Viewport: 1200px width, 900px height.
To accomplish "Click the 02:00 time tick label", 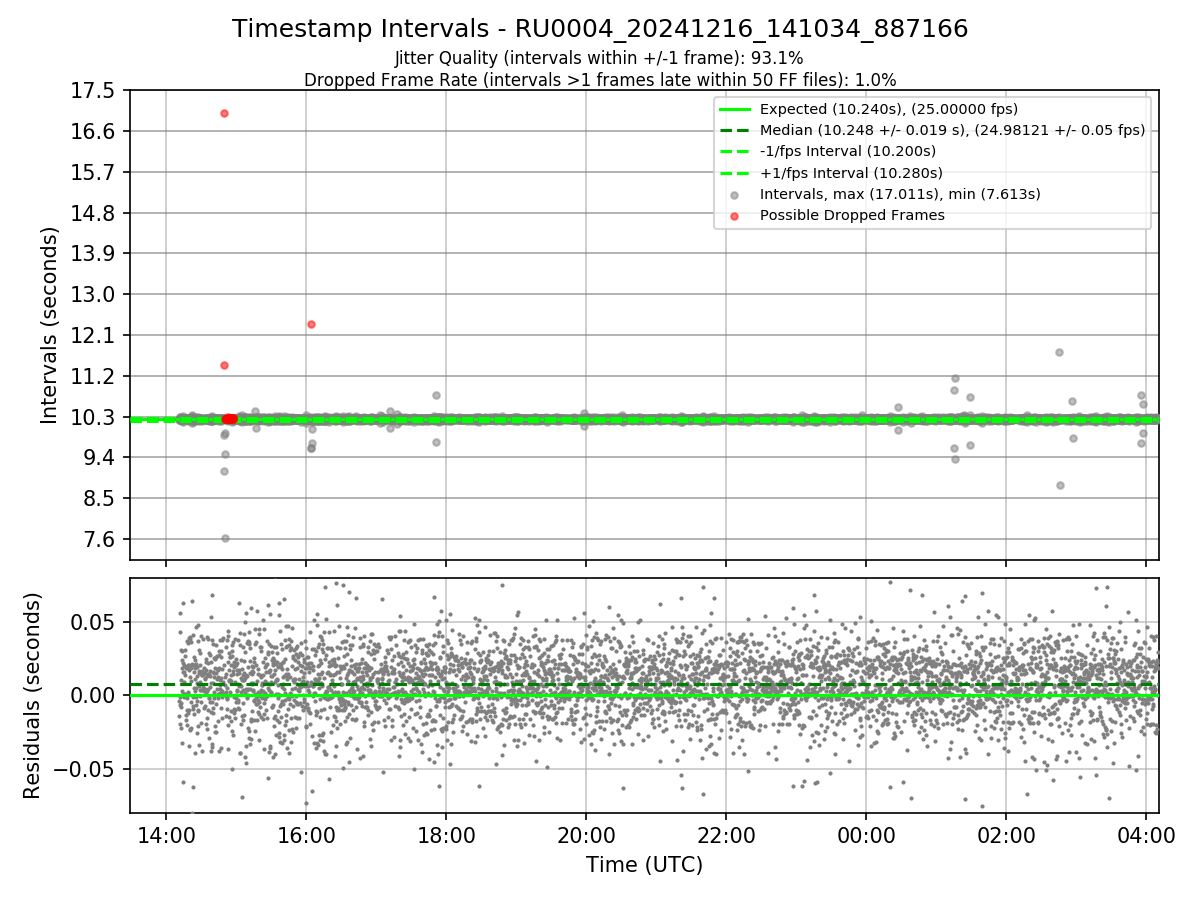I will tap(1006, 836).
